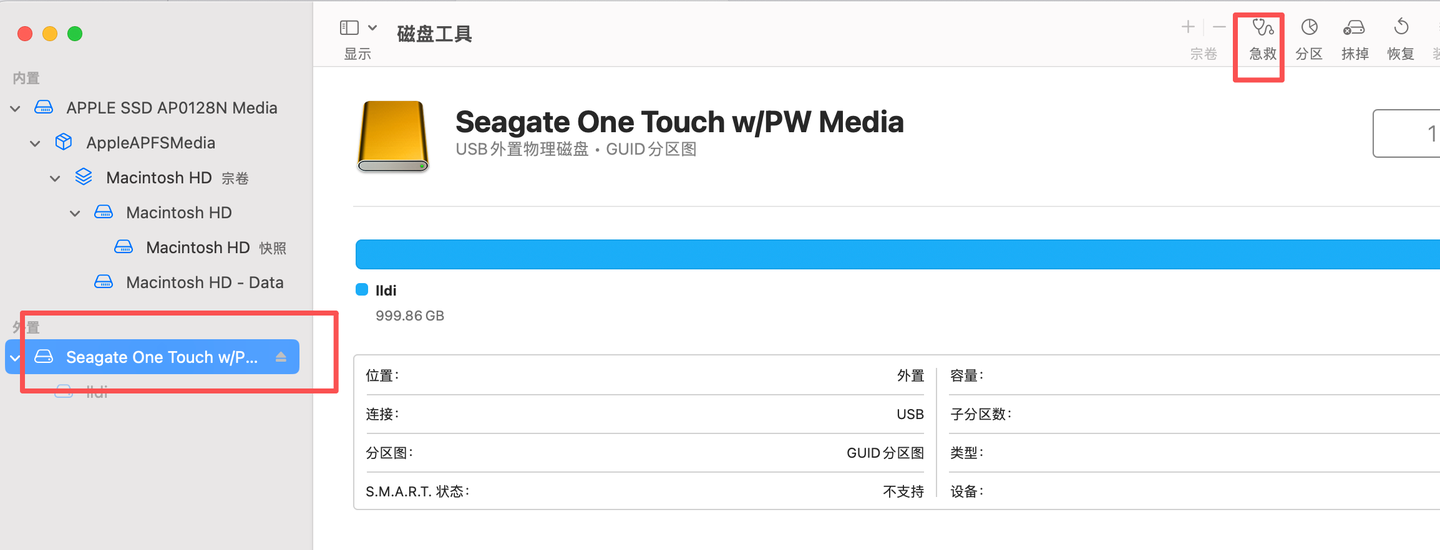The image size is (1440, 550).
Task: Collapse the Macintosh HD volume group (宗卷)
Action: 55,178
